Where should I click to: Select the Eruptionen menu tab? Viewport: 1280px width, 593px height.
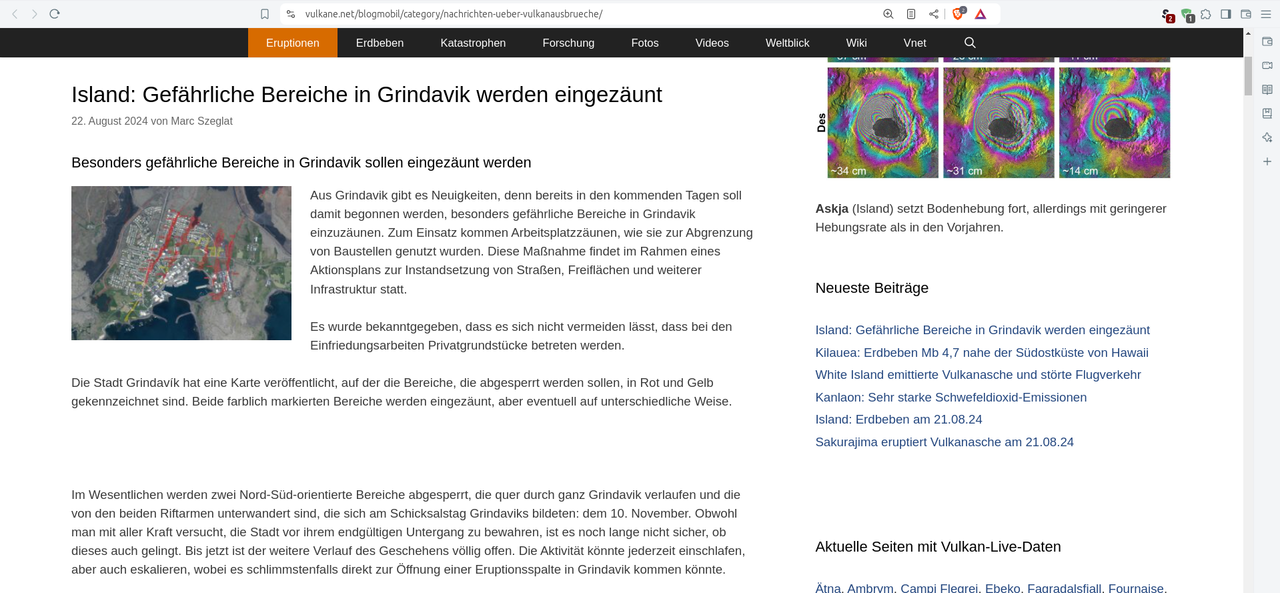coord(293,43)
